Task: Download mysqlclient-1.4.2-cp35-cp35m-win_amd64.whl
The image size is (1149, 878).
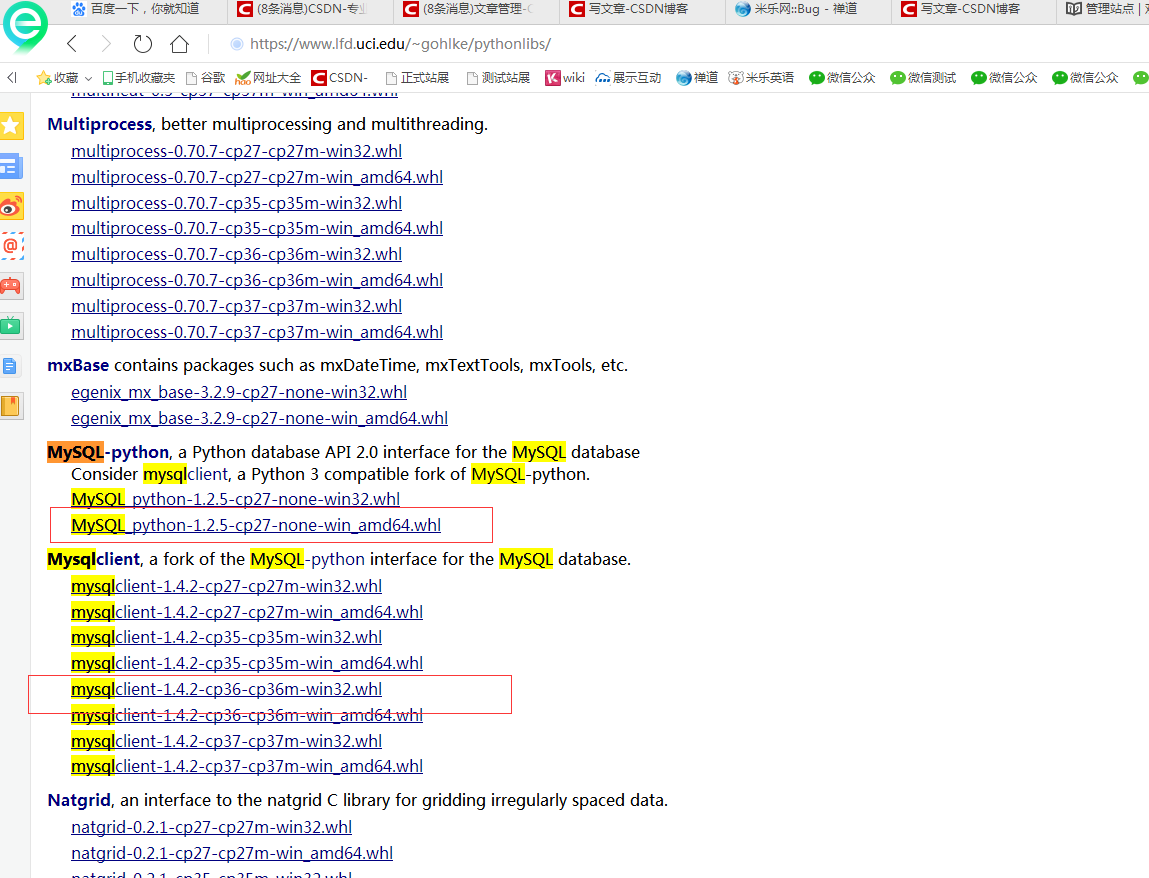Action: 247,663
